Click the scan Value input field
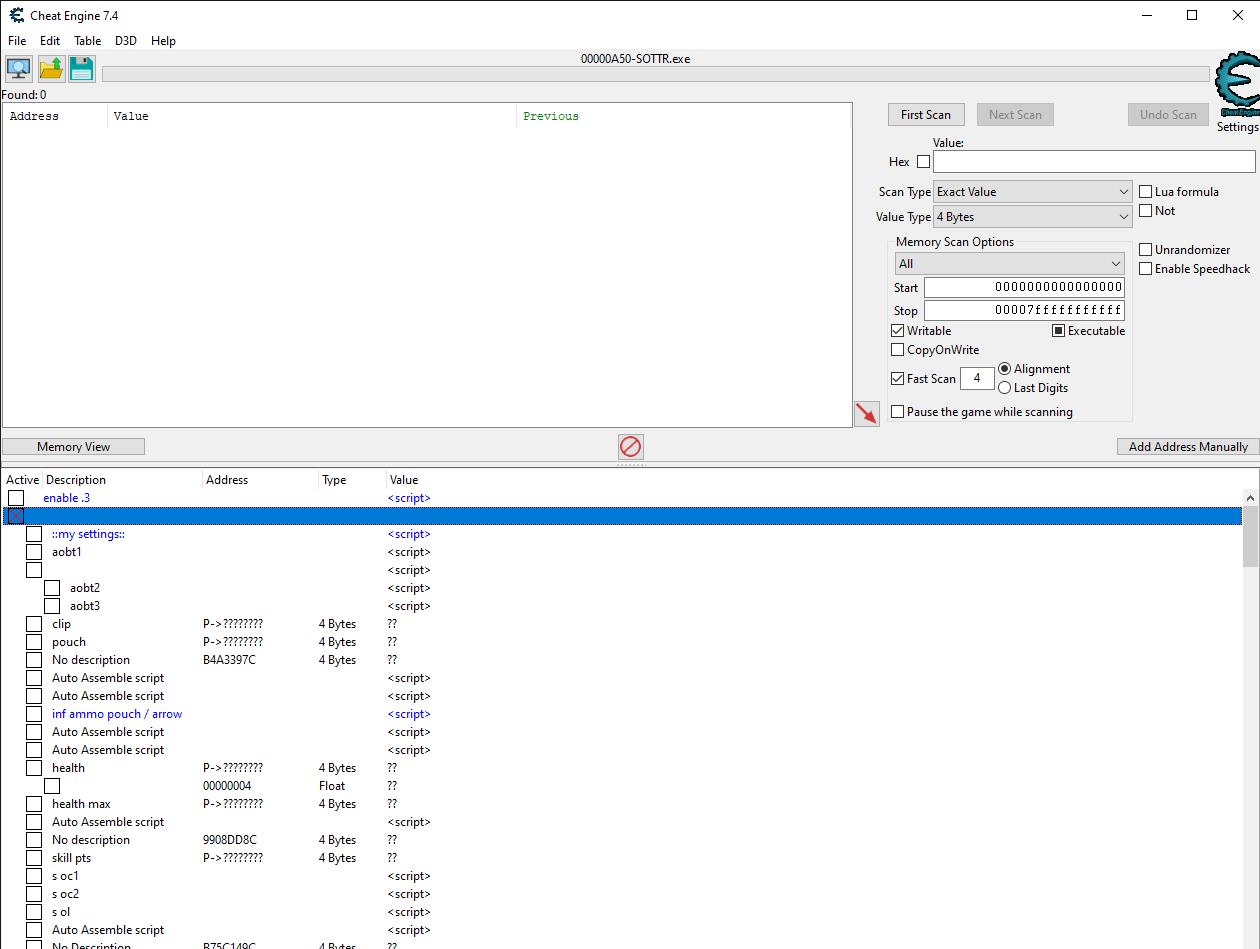The height and width of the screenshot is (949, 1260). click(x=1093, y=161)
